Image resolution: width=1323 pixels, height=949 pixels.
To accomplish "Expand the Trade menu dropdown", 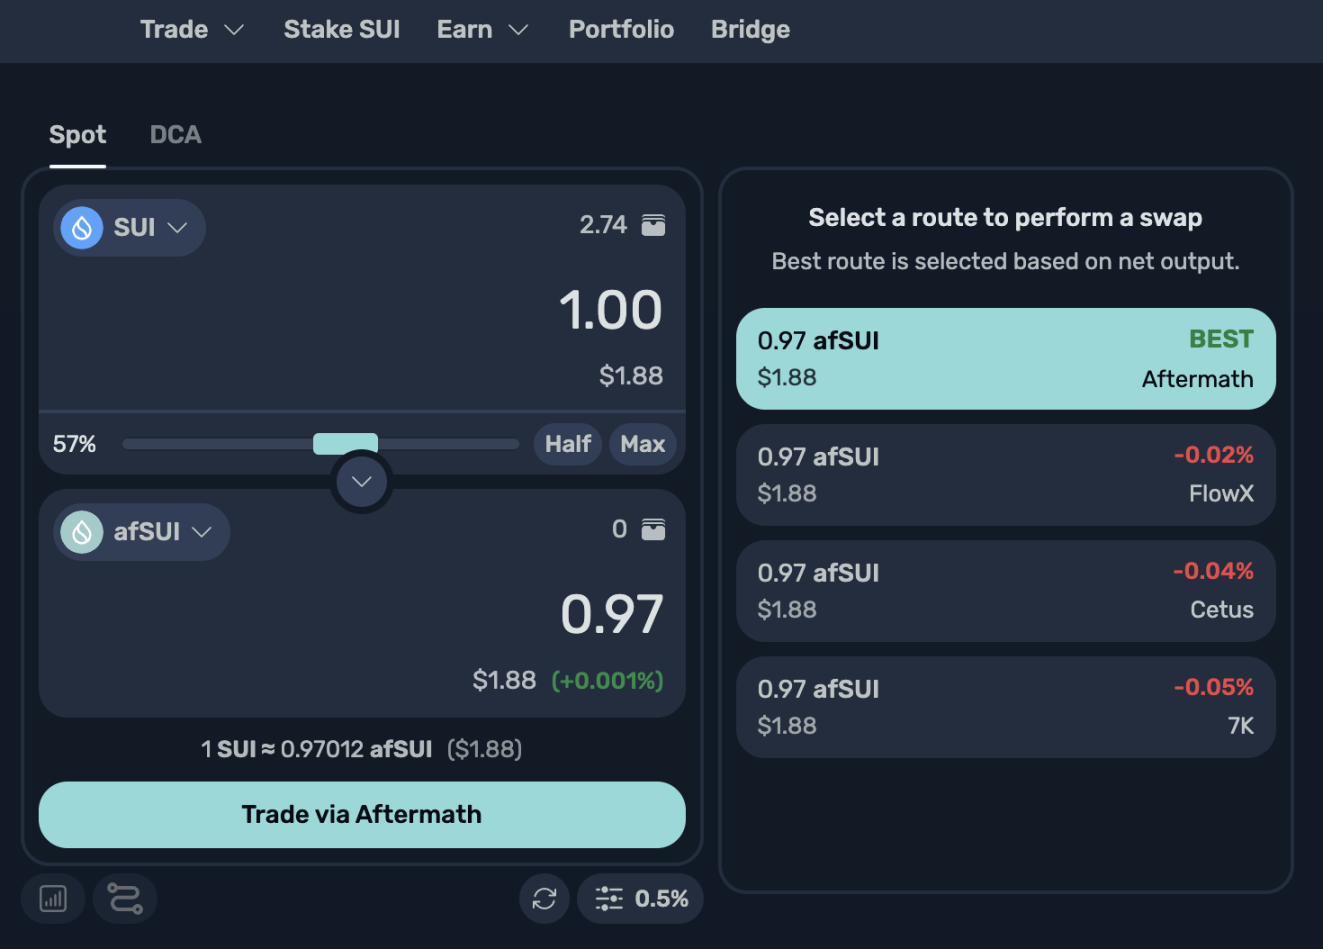I will [x=192, y=30].
